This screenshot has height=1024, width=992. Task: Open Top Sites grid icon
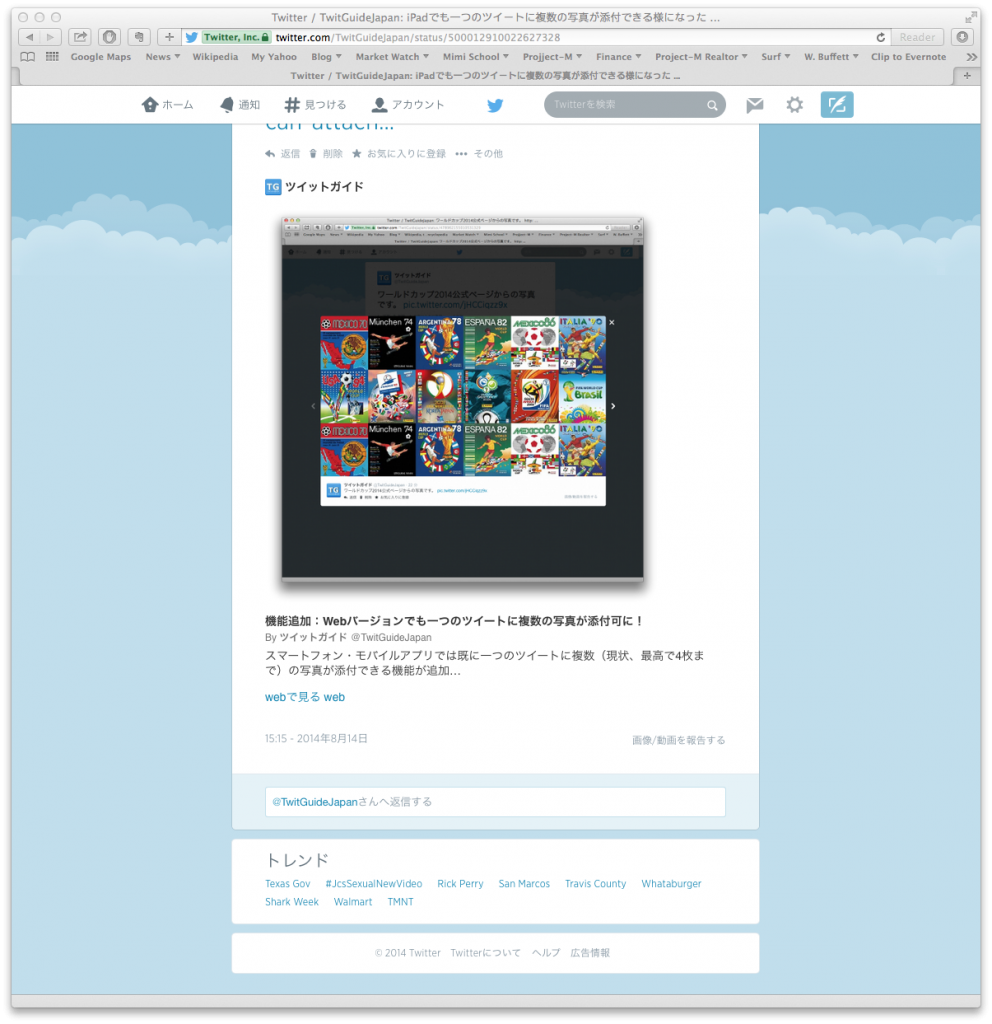point(52,57)
